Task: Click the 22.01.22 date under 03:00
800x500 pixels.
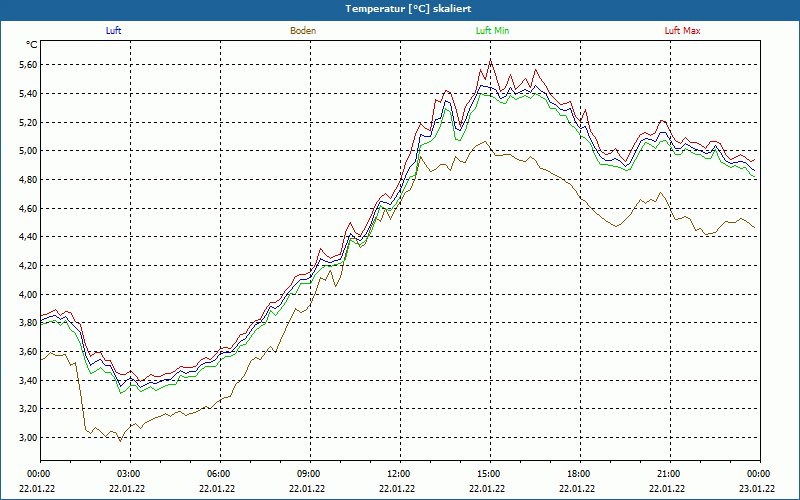Action: [x=127, y=488]
